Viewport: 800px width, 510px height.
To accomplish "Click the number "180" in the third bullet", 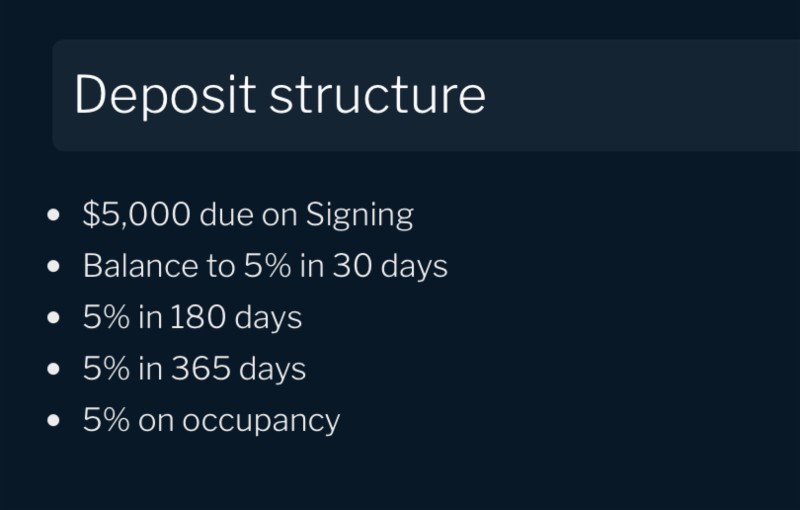I will [198, 317].
